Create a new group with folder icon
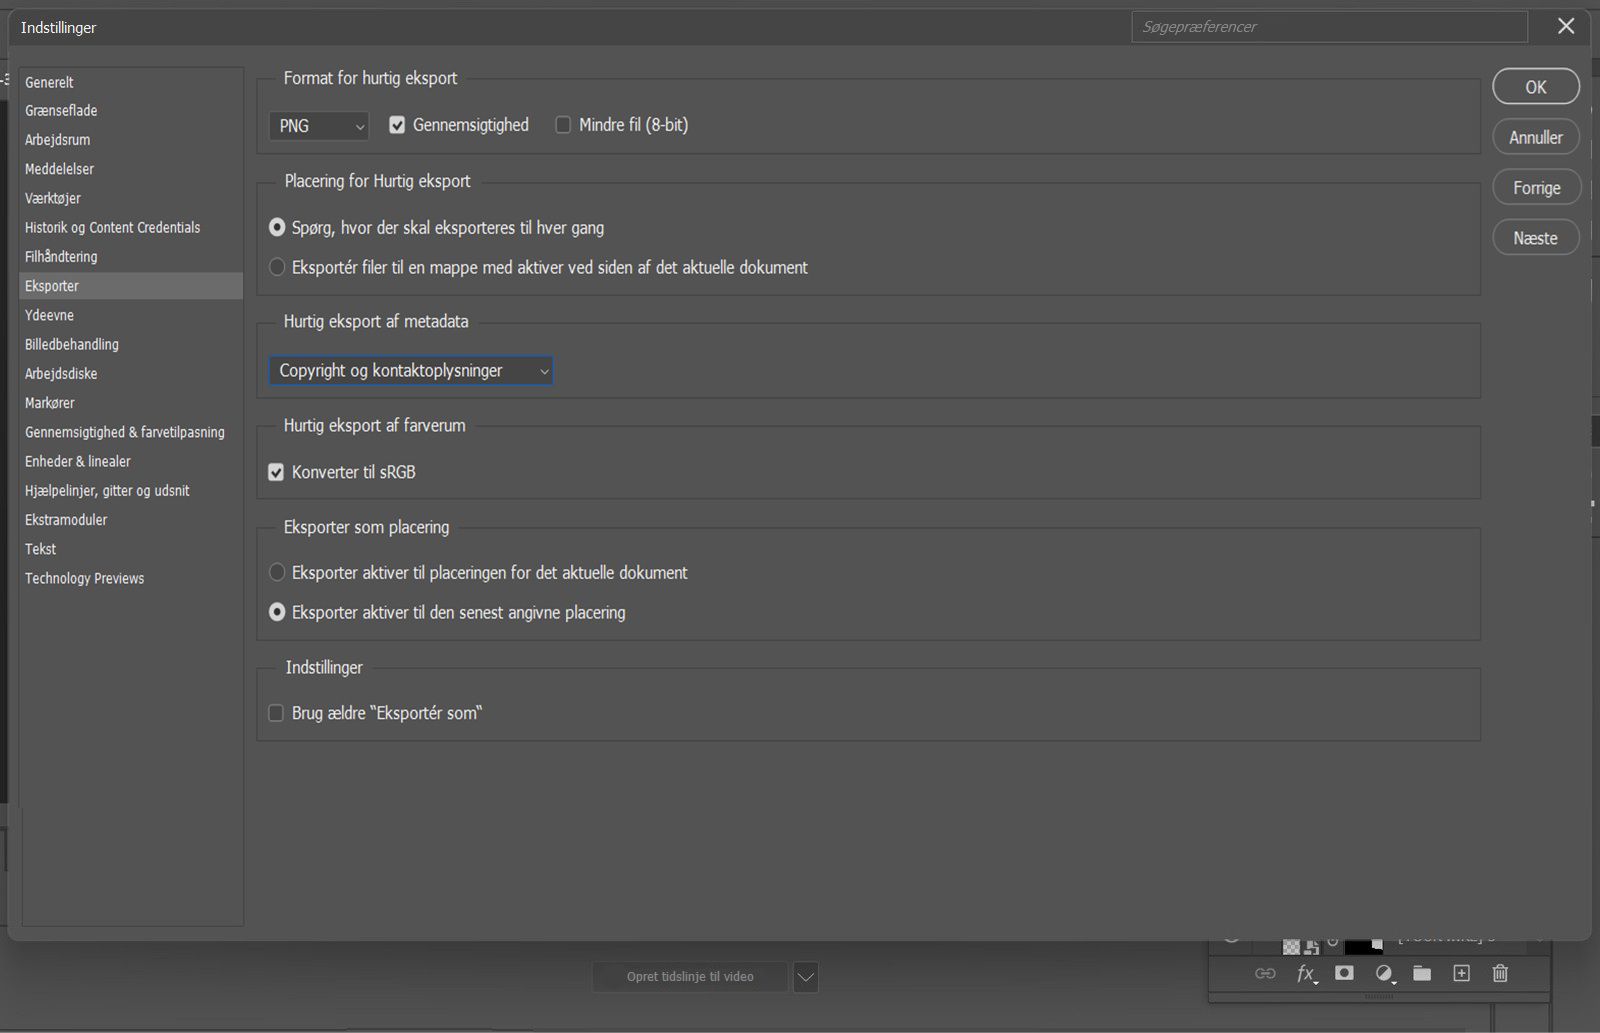1600x1033 pixels. tap(1422, 973)
